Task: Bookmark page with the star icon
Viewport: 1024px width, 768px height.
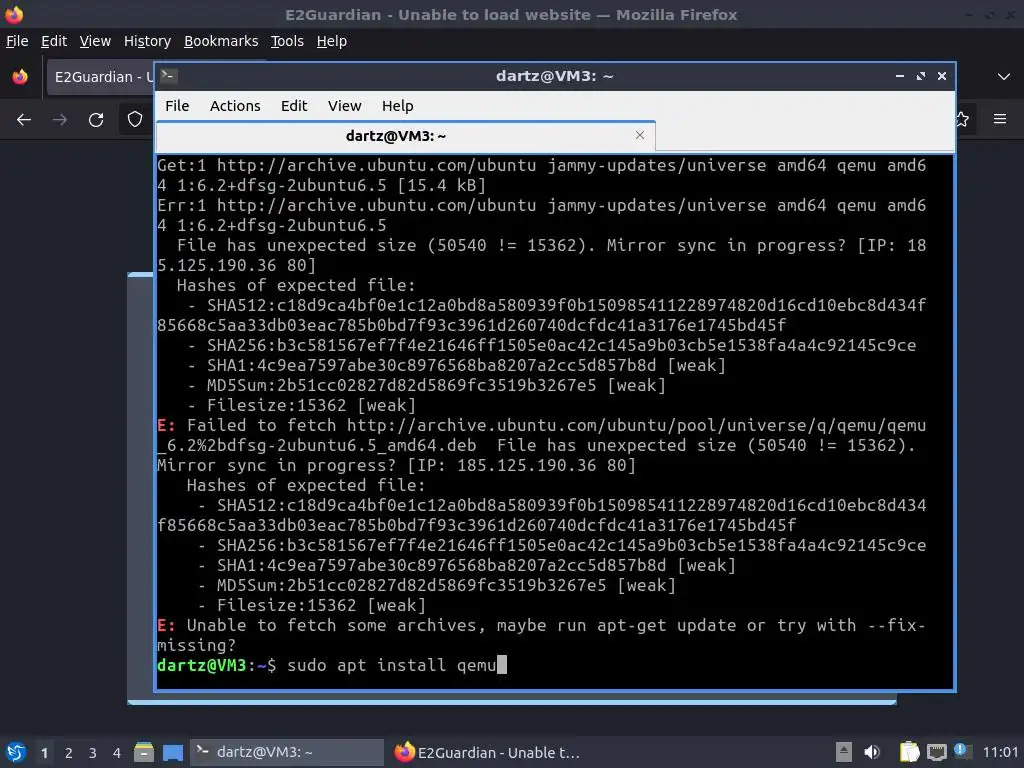Action: 963,119
